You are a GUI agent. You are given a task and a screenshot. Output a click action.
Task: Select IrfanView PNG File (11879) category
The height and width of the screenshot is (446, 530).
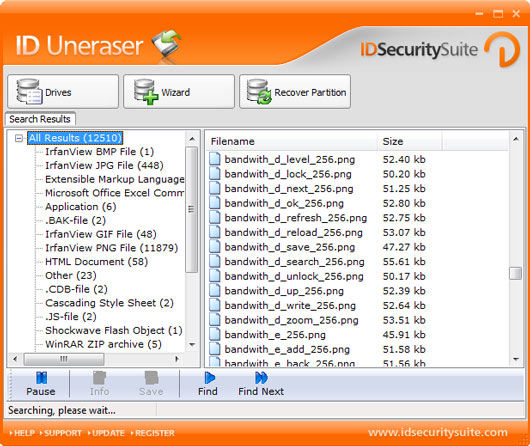(112, 248)
